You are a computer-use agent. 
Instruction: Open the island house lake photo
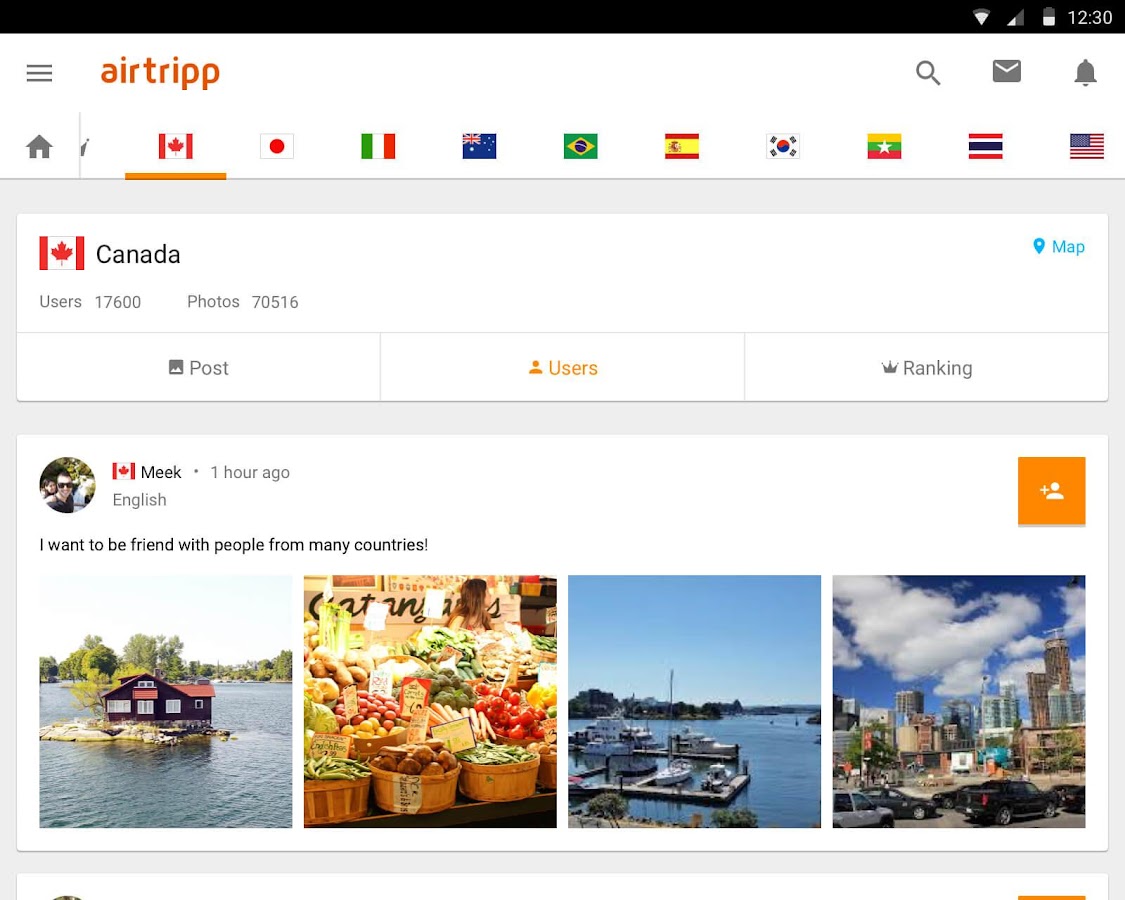pos(166,701)
